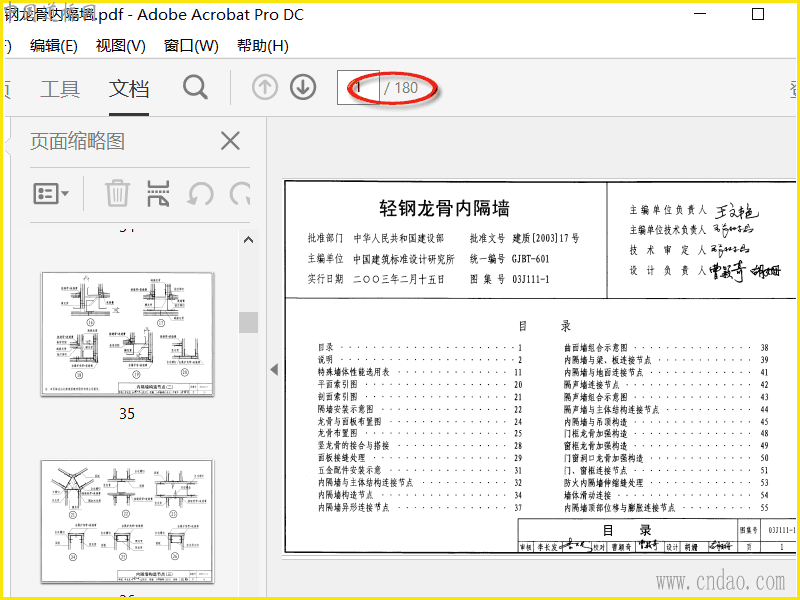This screenshot has height=600, width=800.
Task: Click the 内隔墙与地面连接节点 contents entry
Action: pyautogui.click(x=604, y=372)
